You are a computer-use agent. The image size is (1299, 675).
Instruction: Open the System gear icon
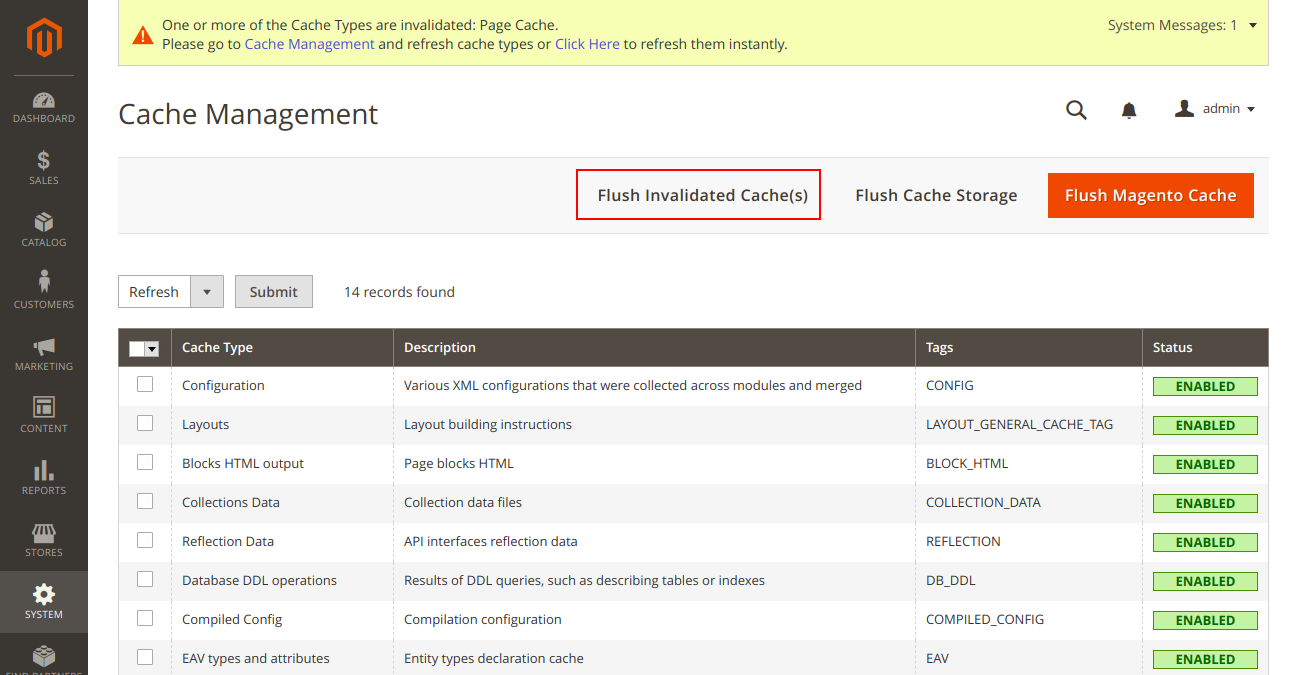pos(44,594)
